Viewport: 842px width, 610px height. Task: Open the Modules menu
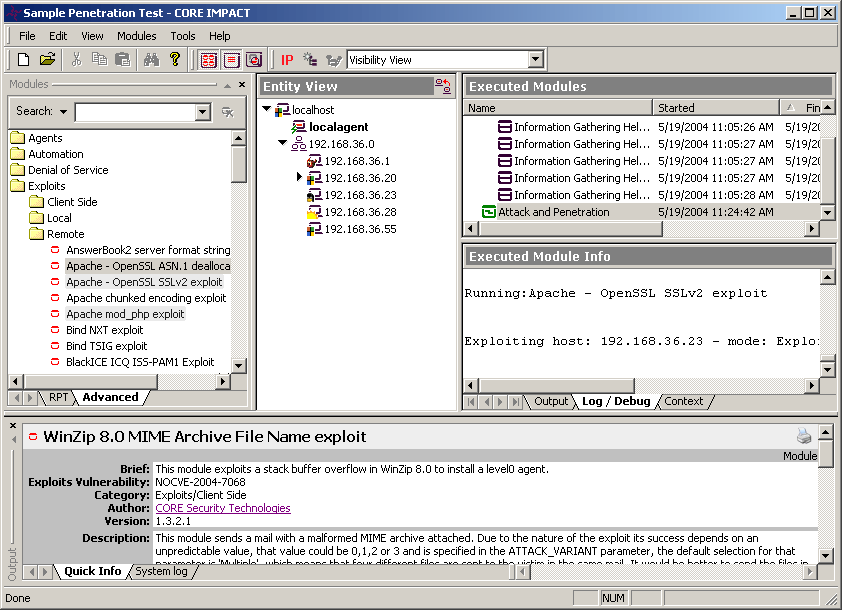(x=136, y=36)
